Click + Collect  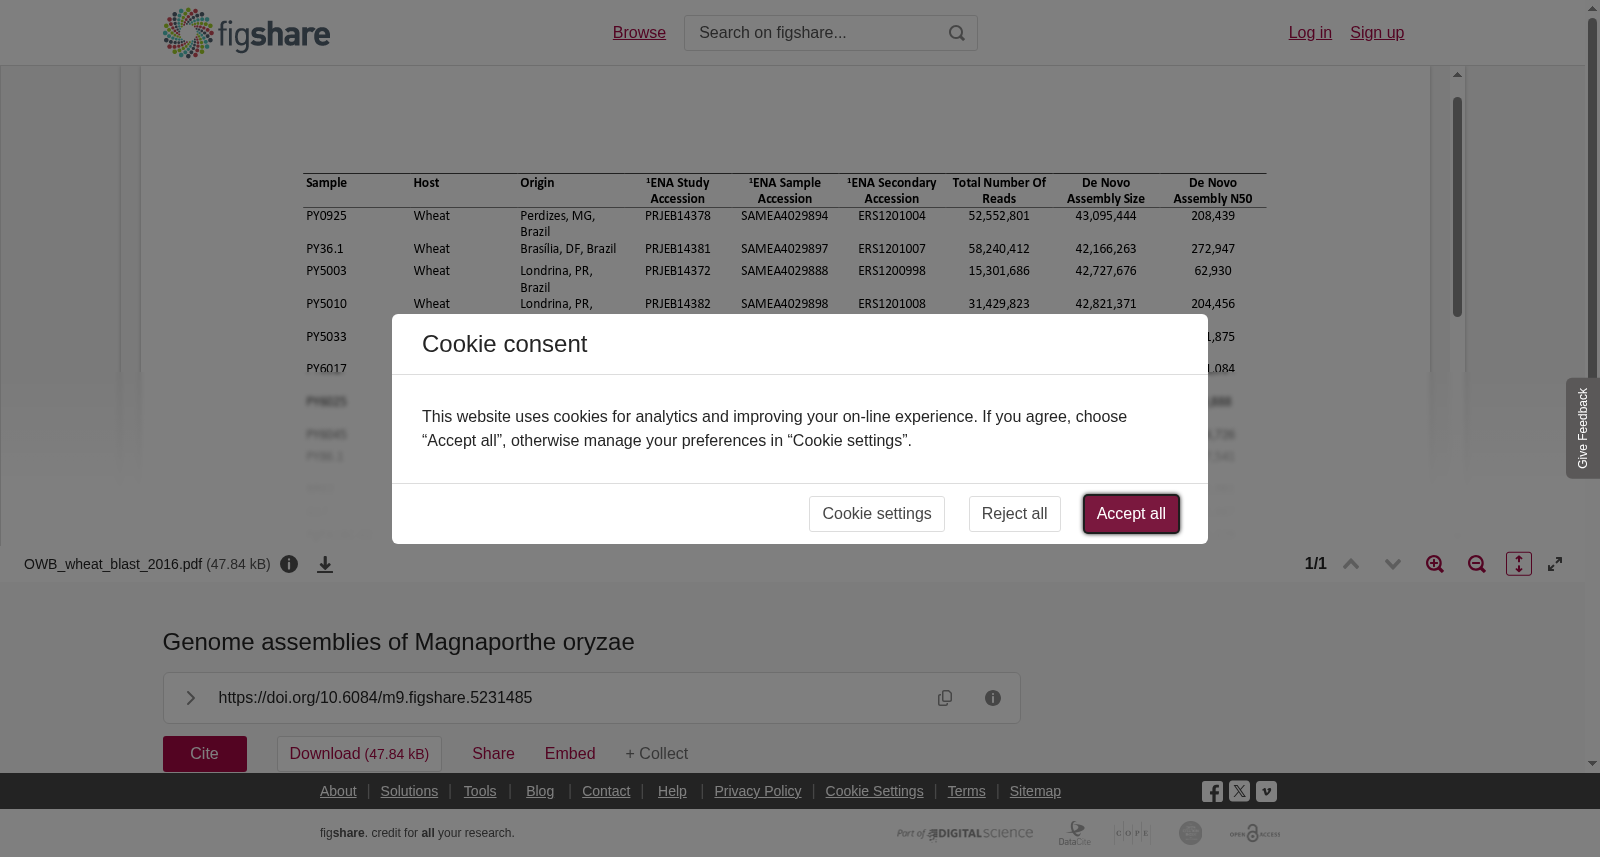[x=657, y=754]
